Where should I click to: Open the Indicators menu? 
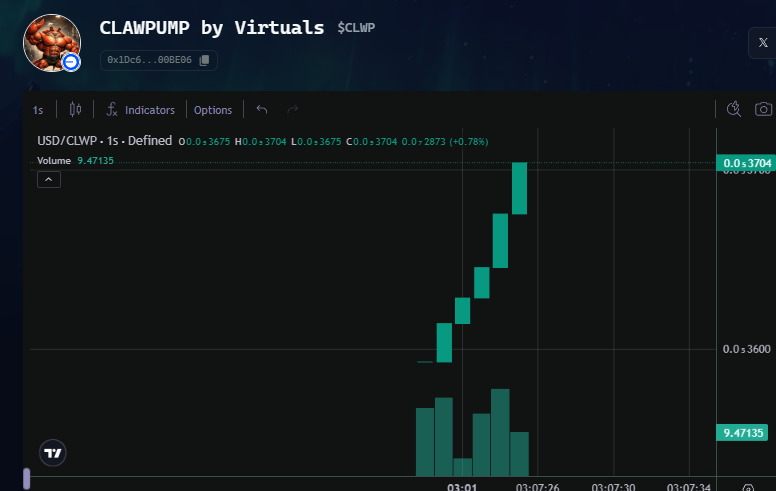coord(141,110)
